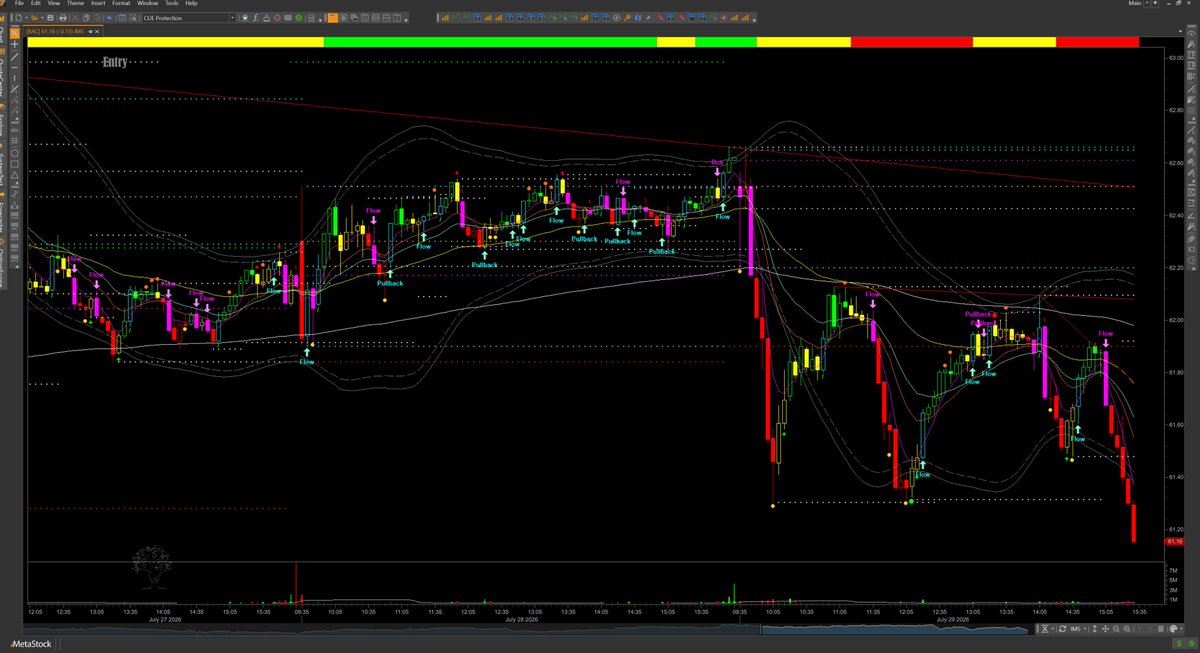Open the Tools menu
This screenshot has width=1200, height=653.
[x=172, y=3]
